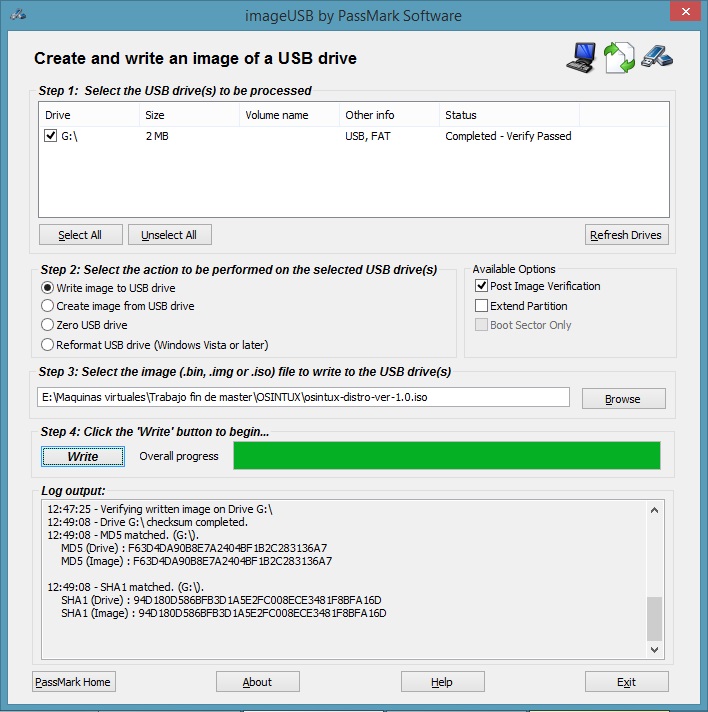Click the USB drive icon in header
This screenshot has width=708, height=712.
pyautogui.click(x=657, y=57)
